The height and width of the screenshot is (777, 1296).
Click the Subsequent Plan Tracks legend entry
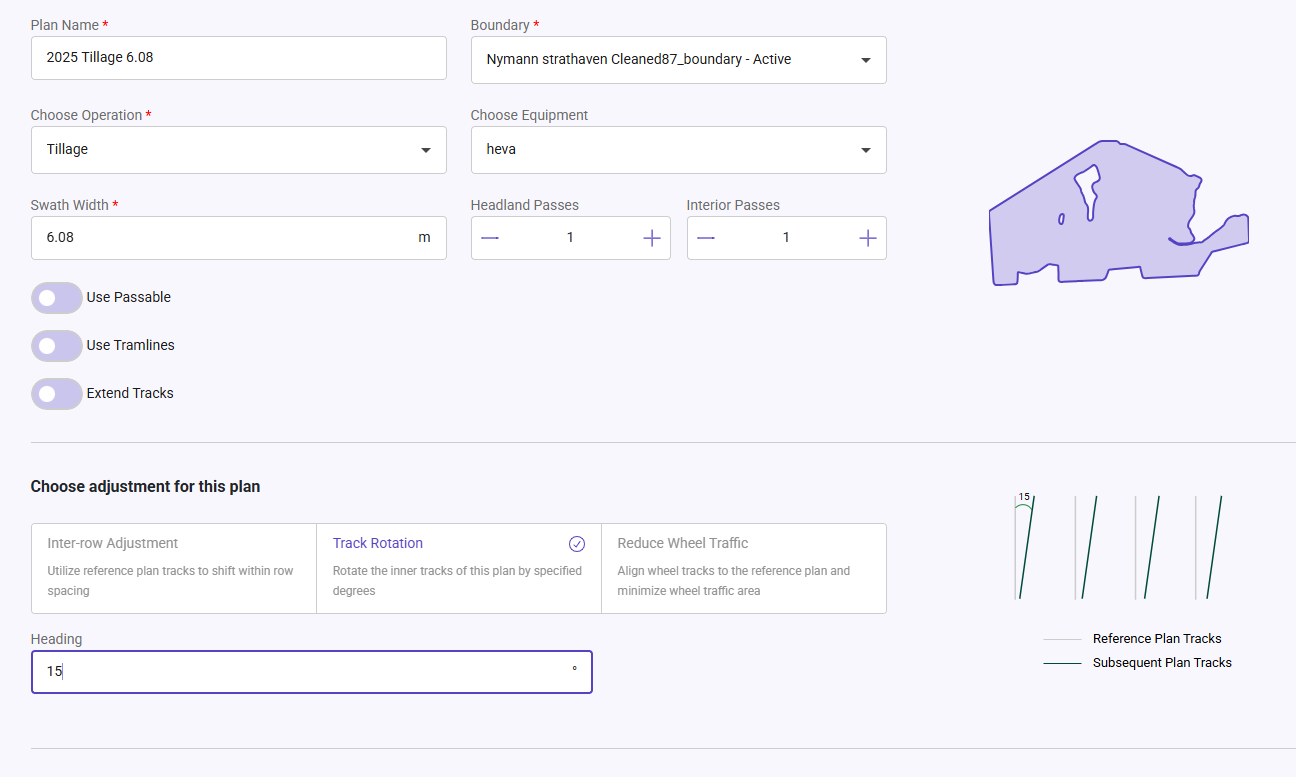click(1161, 662)
